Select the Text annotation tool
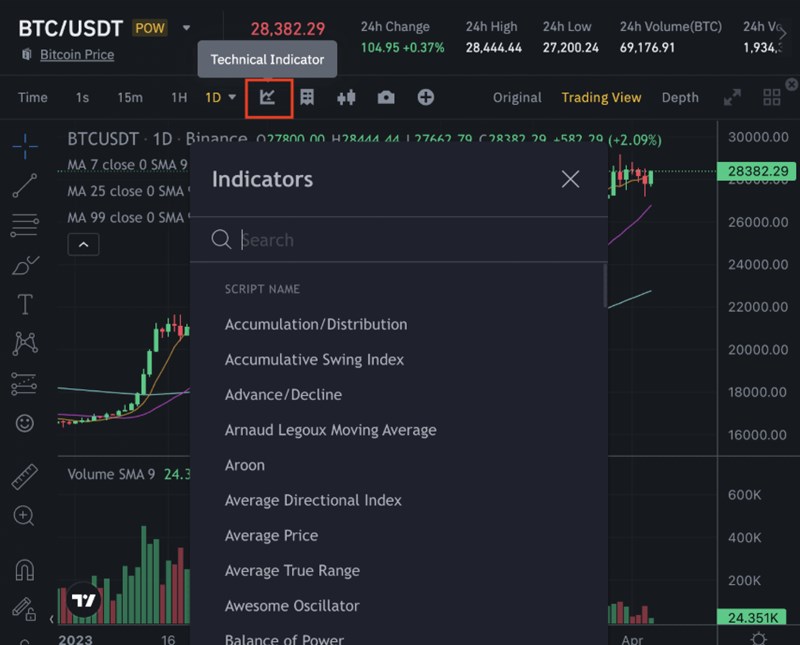 (25, 304)
